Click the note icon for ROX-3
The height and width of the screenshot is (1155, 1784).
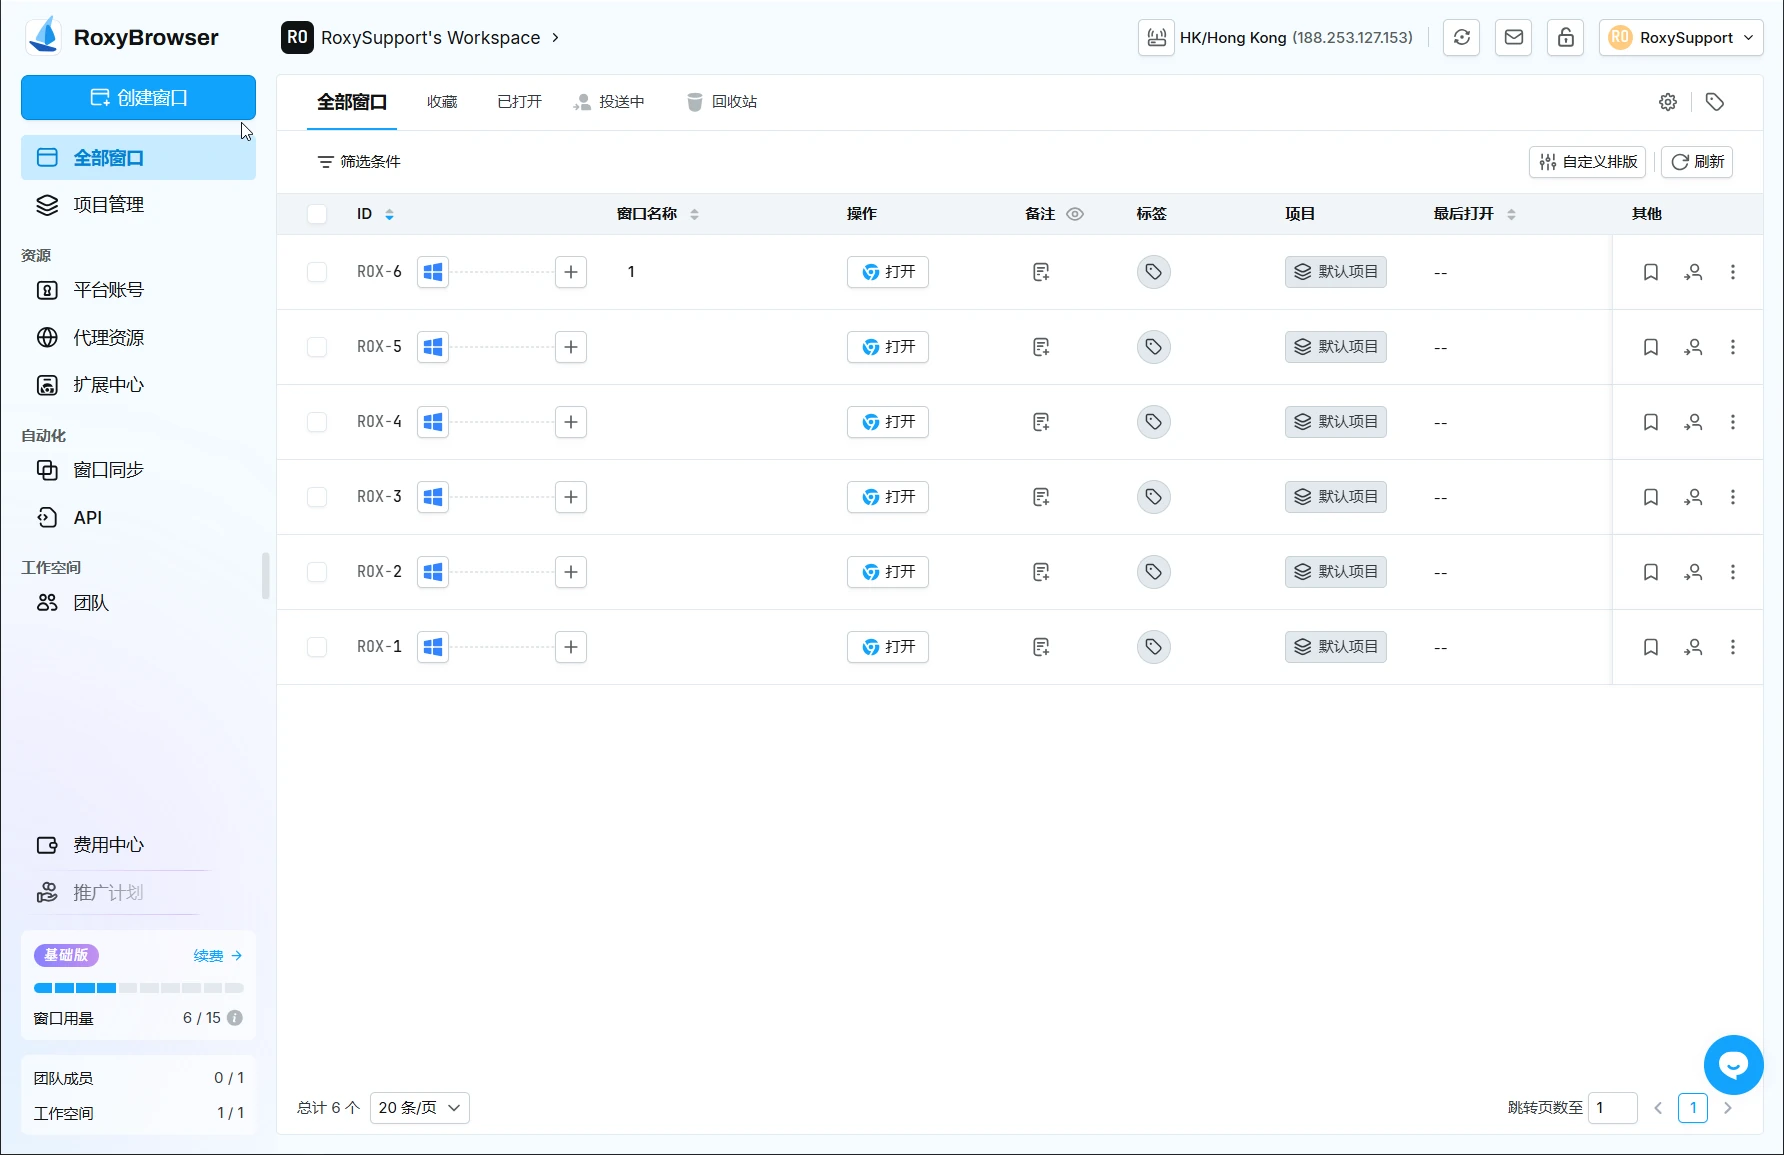[1041, 497]
